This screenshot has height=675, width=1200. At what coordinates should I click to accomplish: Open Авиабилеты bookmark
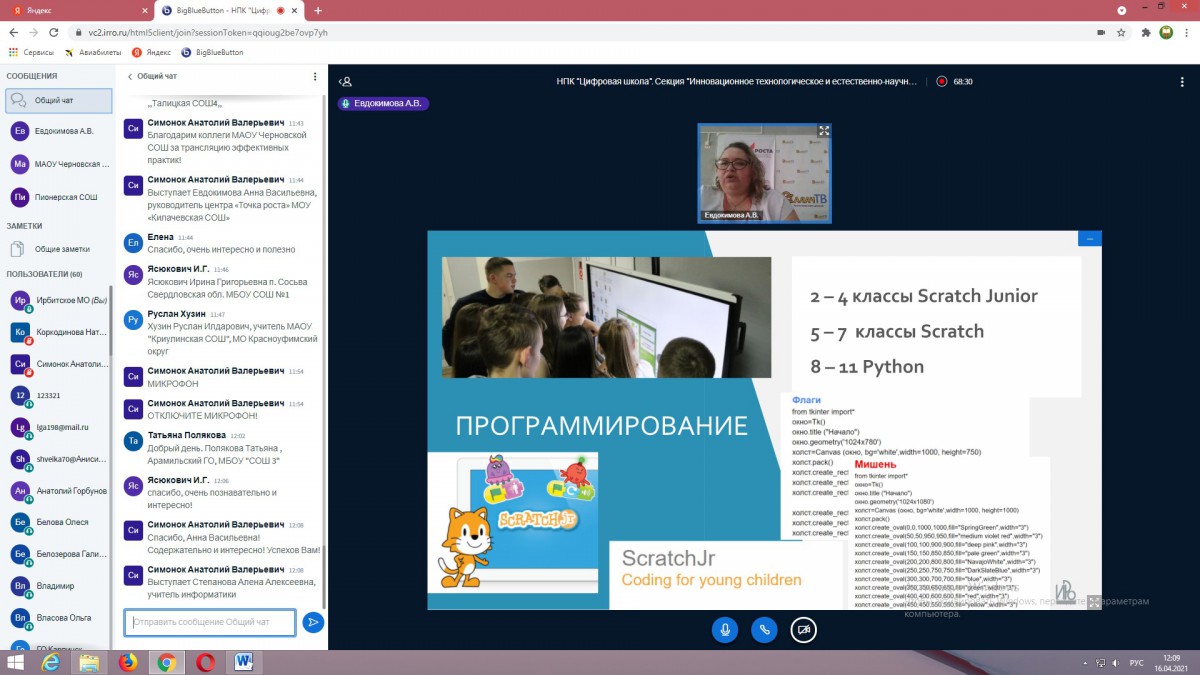pos(93,52)
